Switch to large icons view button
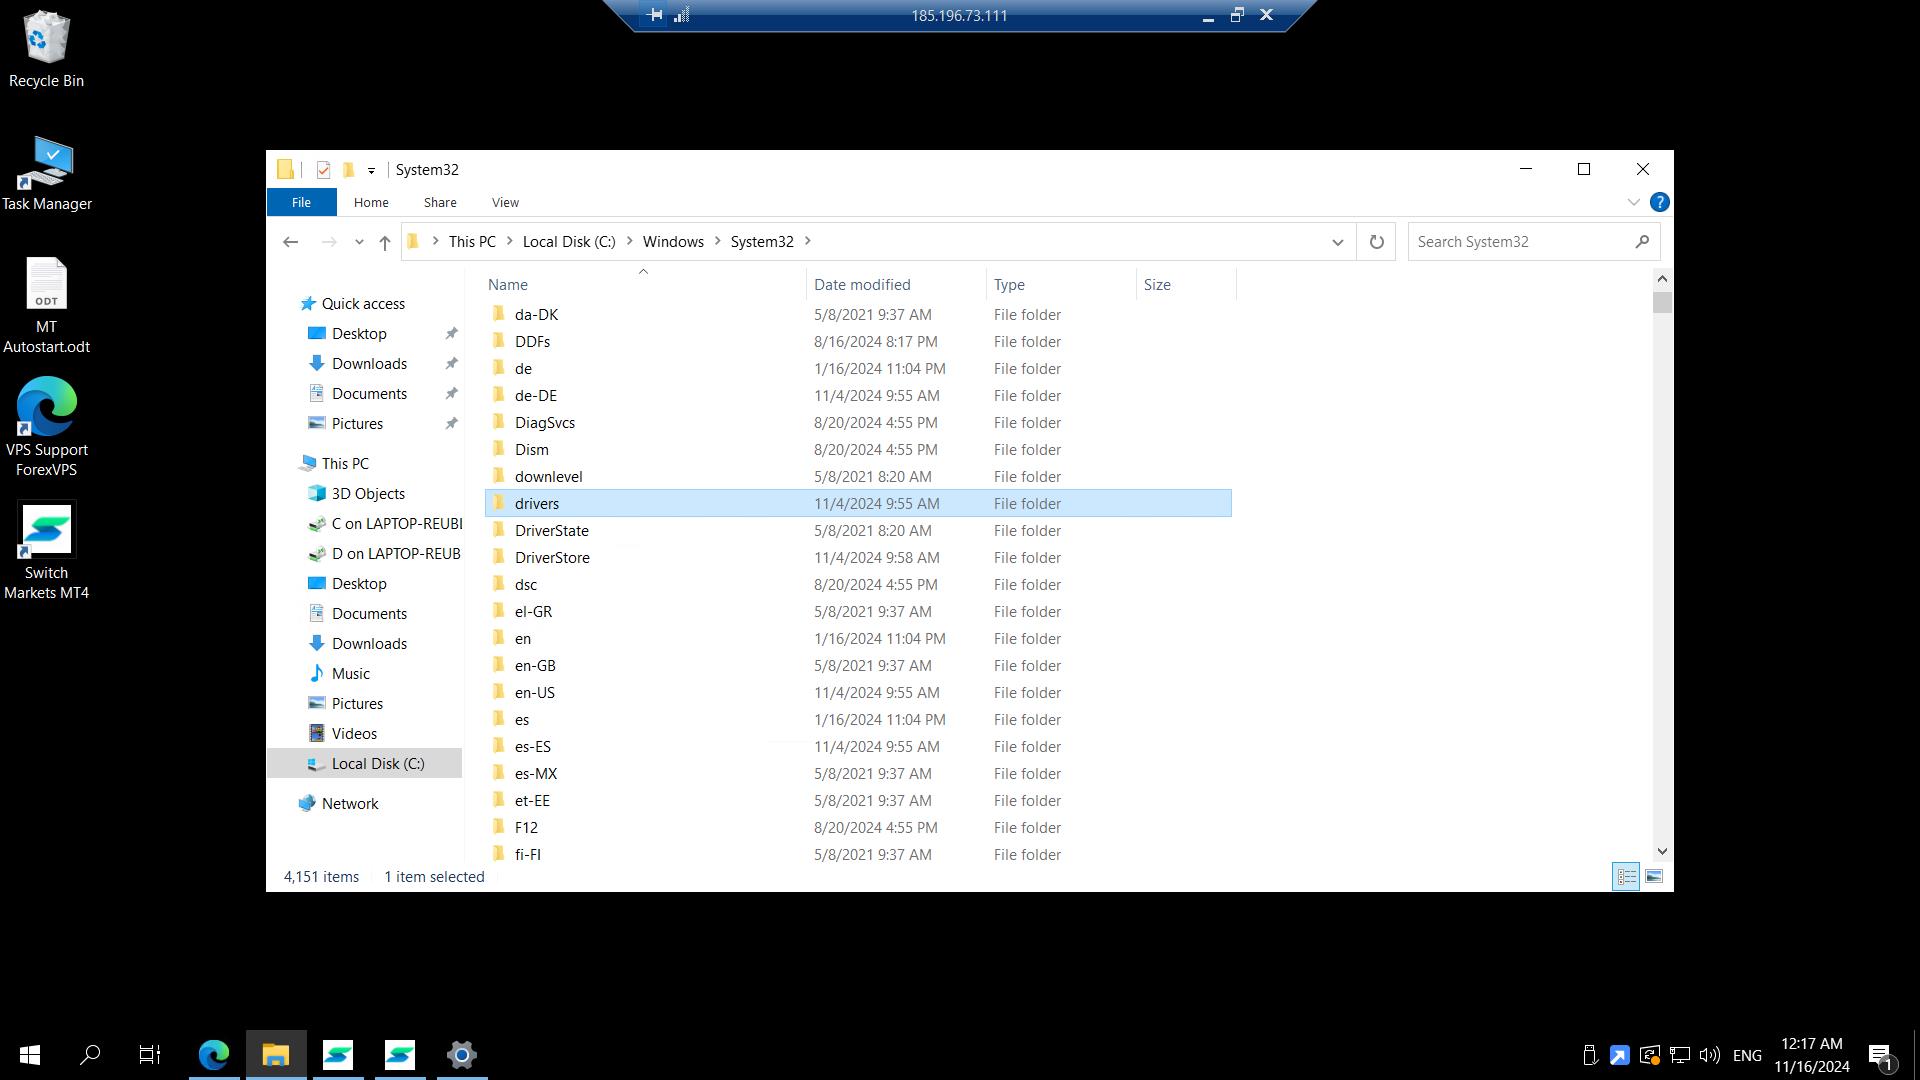Image resolution: width=1920 pixels, height=1080 pixels. coord(1654,877)
